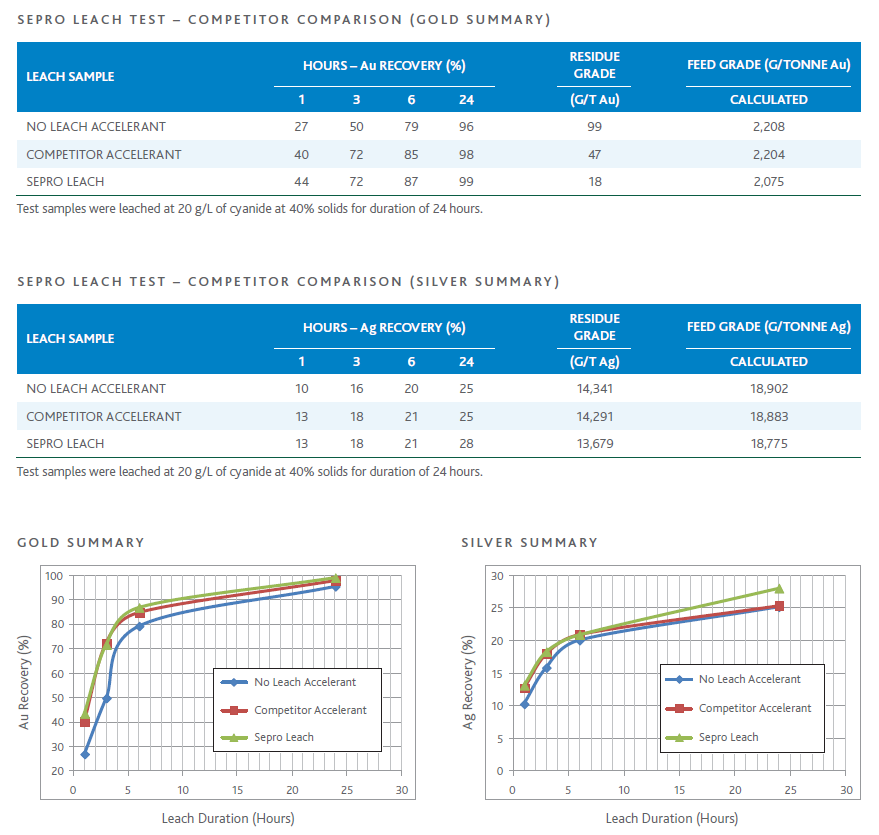Click 'LEACH SAMPLE' header in the silver table
The height and width of the screenshot is (835, 879).
70,338
